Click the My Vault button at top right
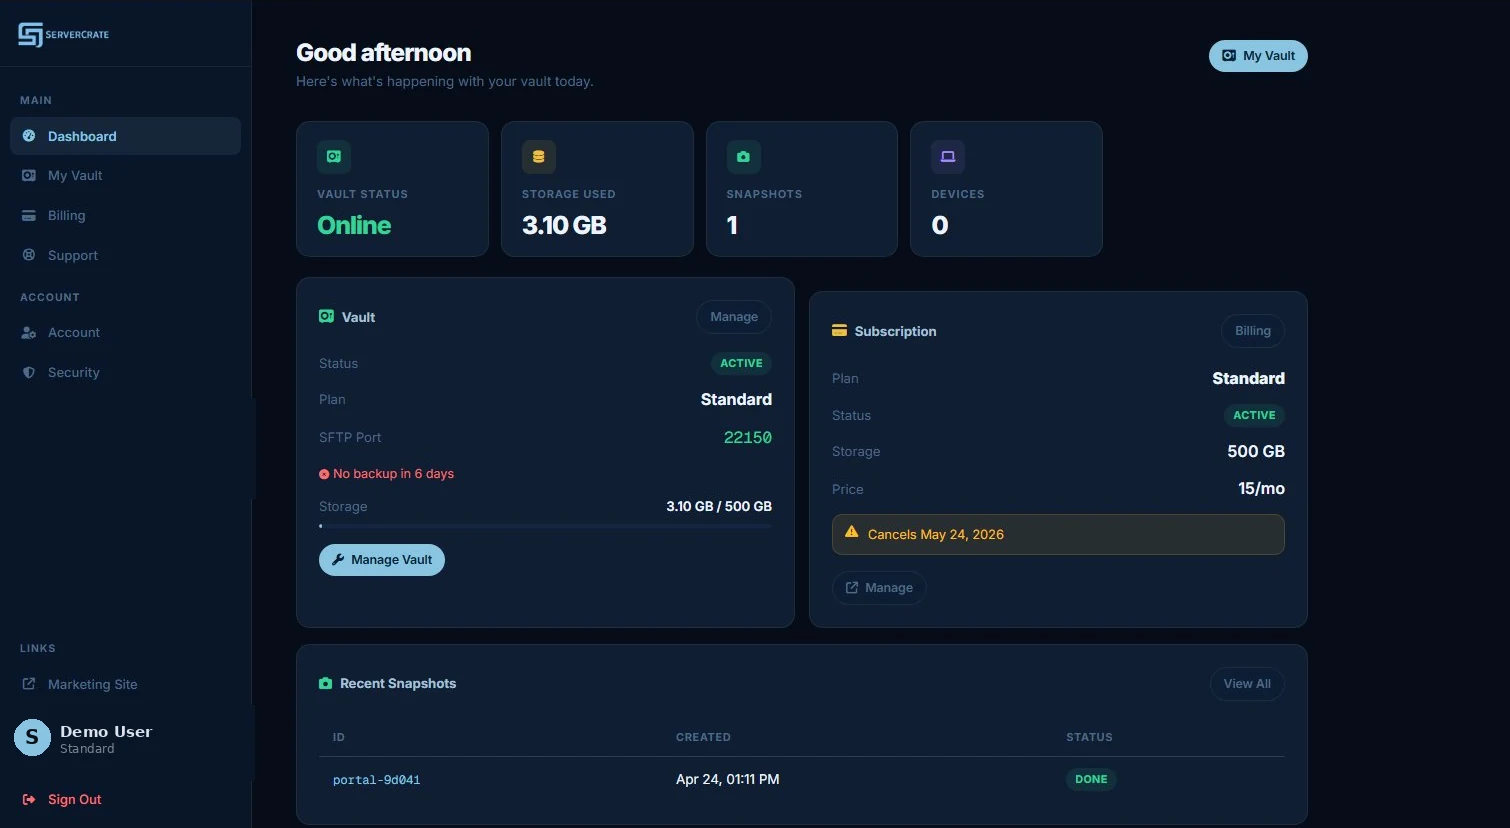Viewport: 1510px width, 828px height. pos(1258,56)
